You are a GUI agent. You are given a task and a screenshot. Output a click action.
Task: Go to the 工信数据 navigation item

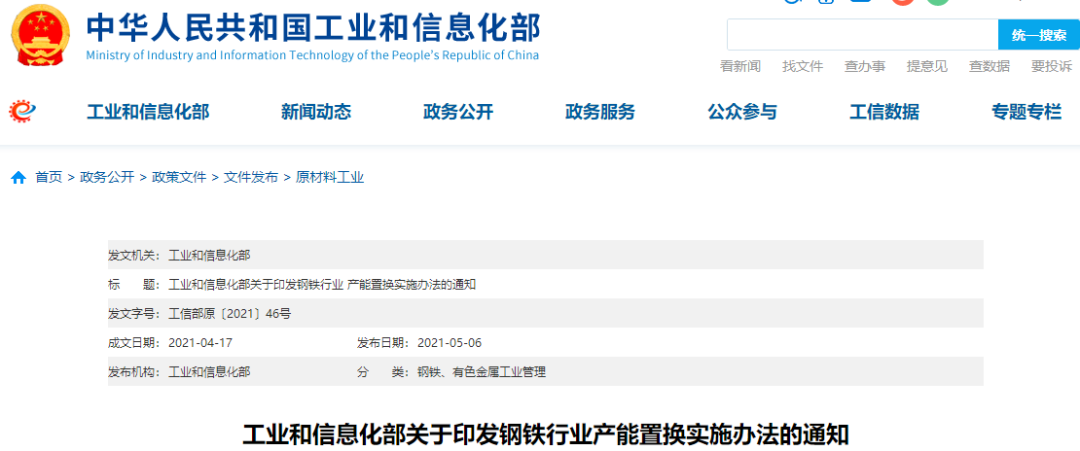pyautogui.click(x=884, y=112)
